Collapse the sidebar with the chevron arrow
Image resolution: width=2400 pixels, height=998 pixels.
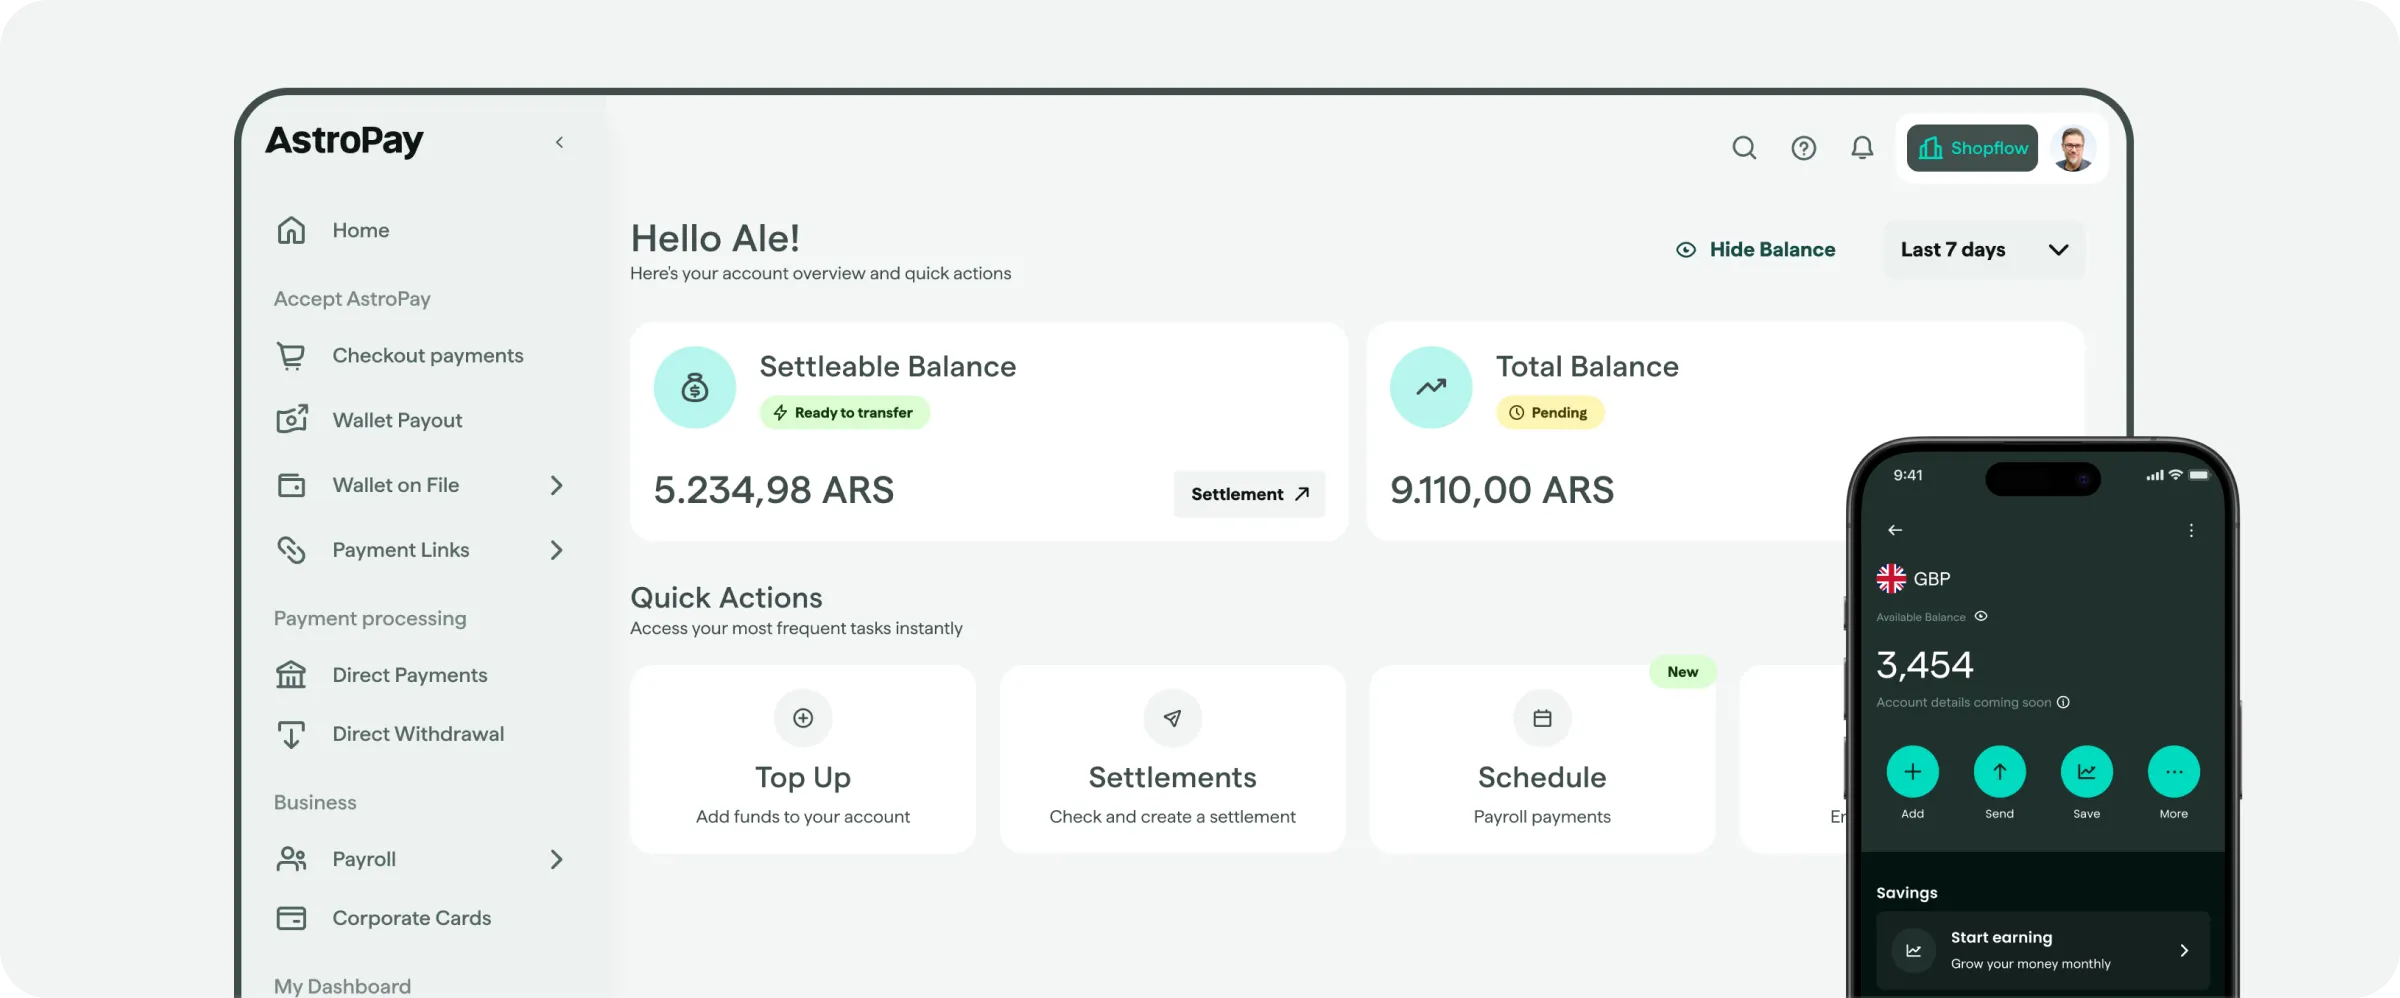[560, 142]
